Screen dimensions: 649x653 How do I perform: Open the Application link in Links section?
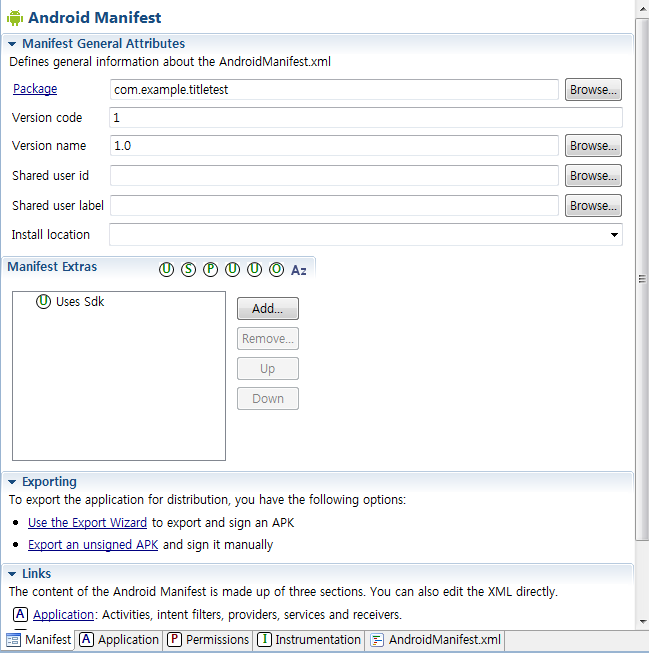tap(63, 615)
